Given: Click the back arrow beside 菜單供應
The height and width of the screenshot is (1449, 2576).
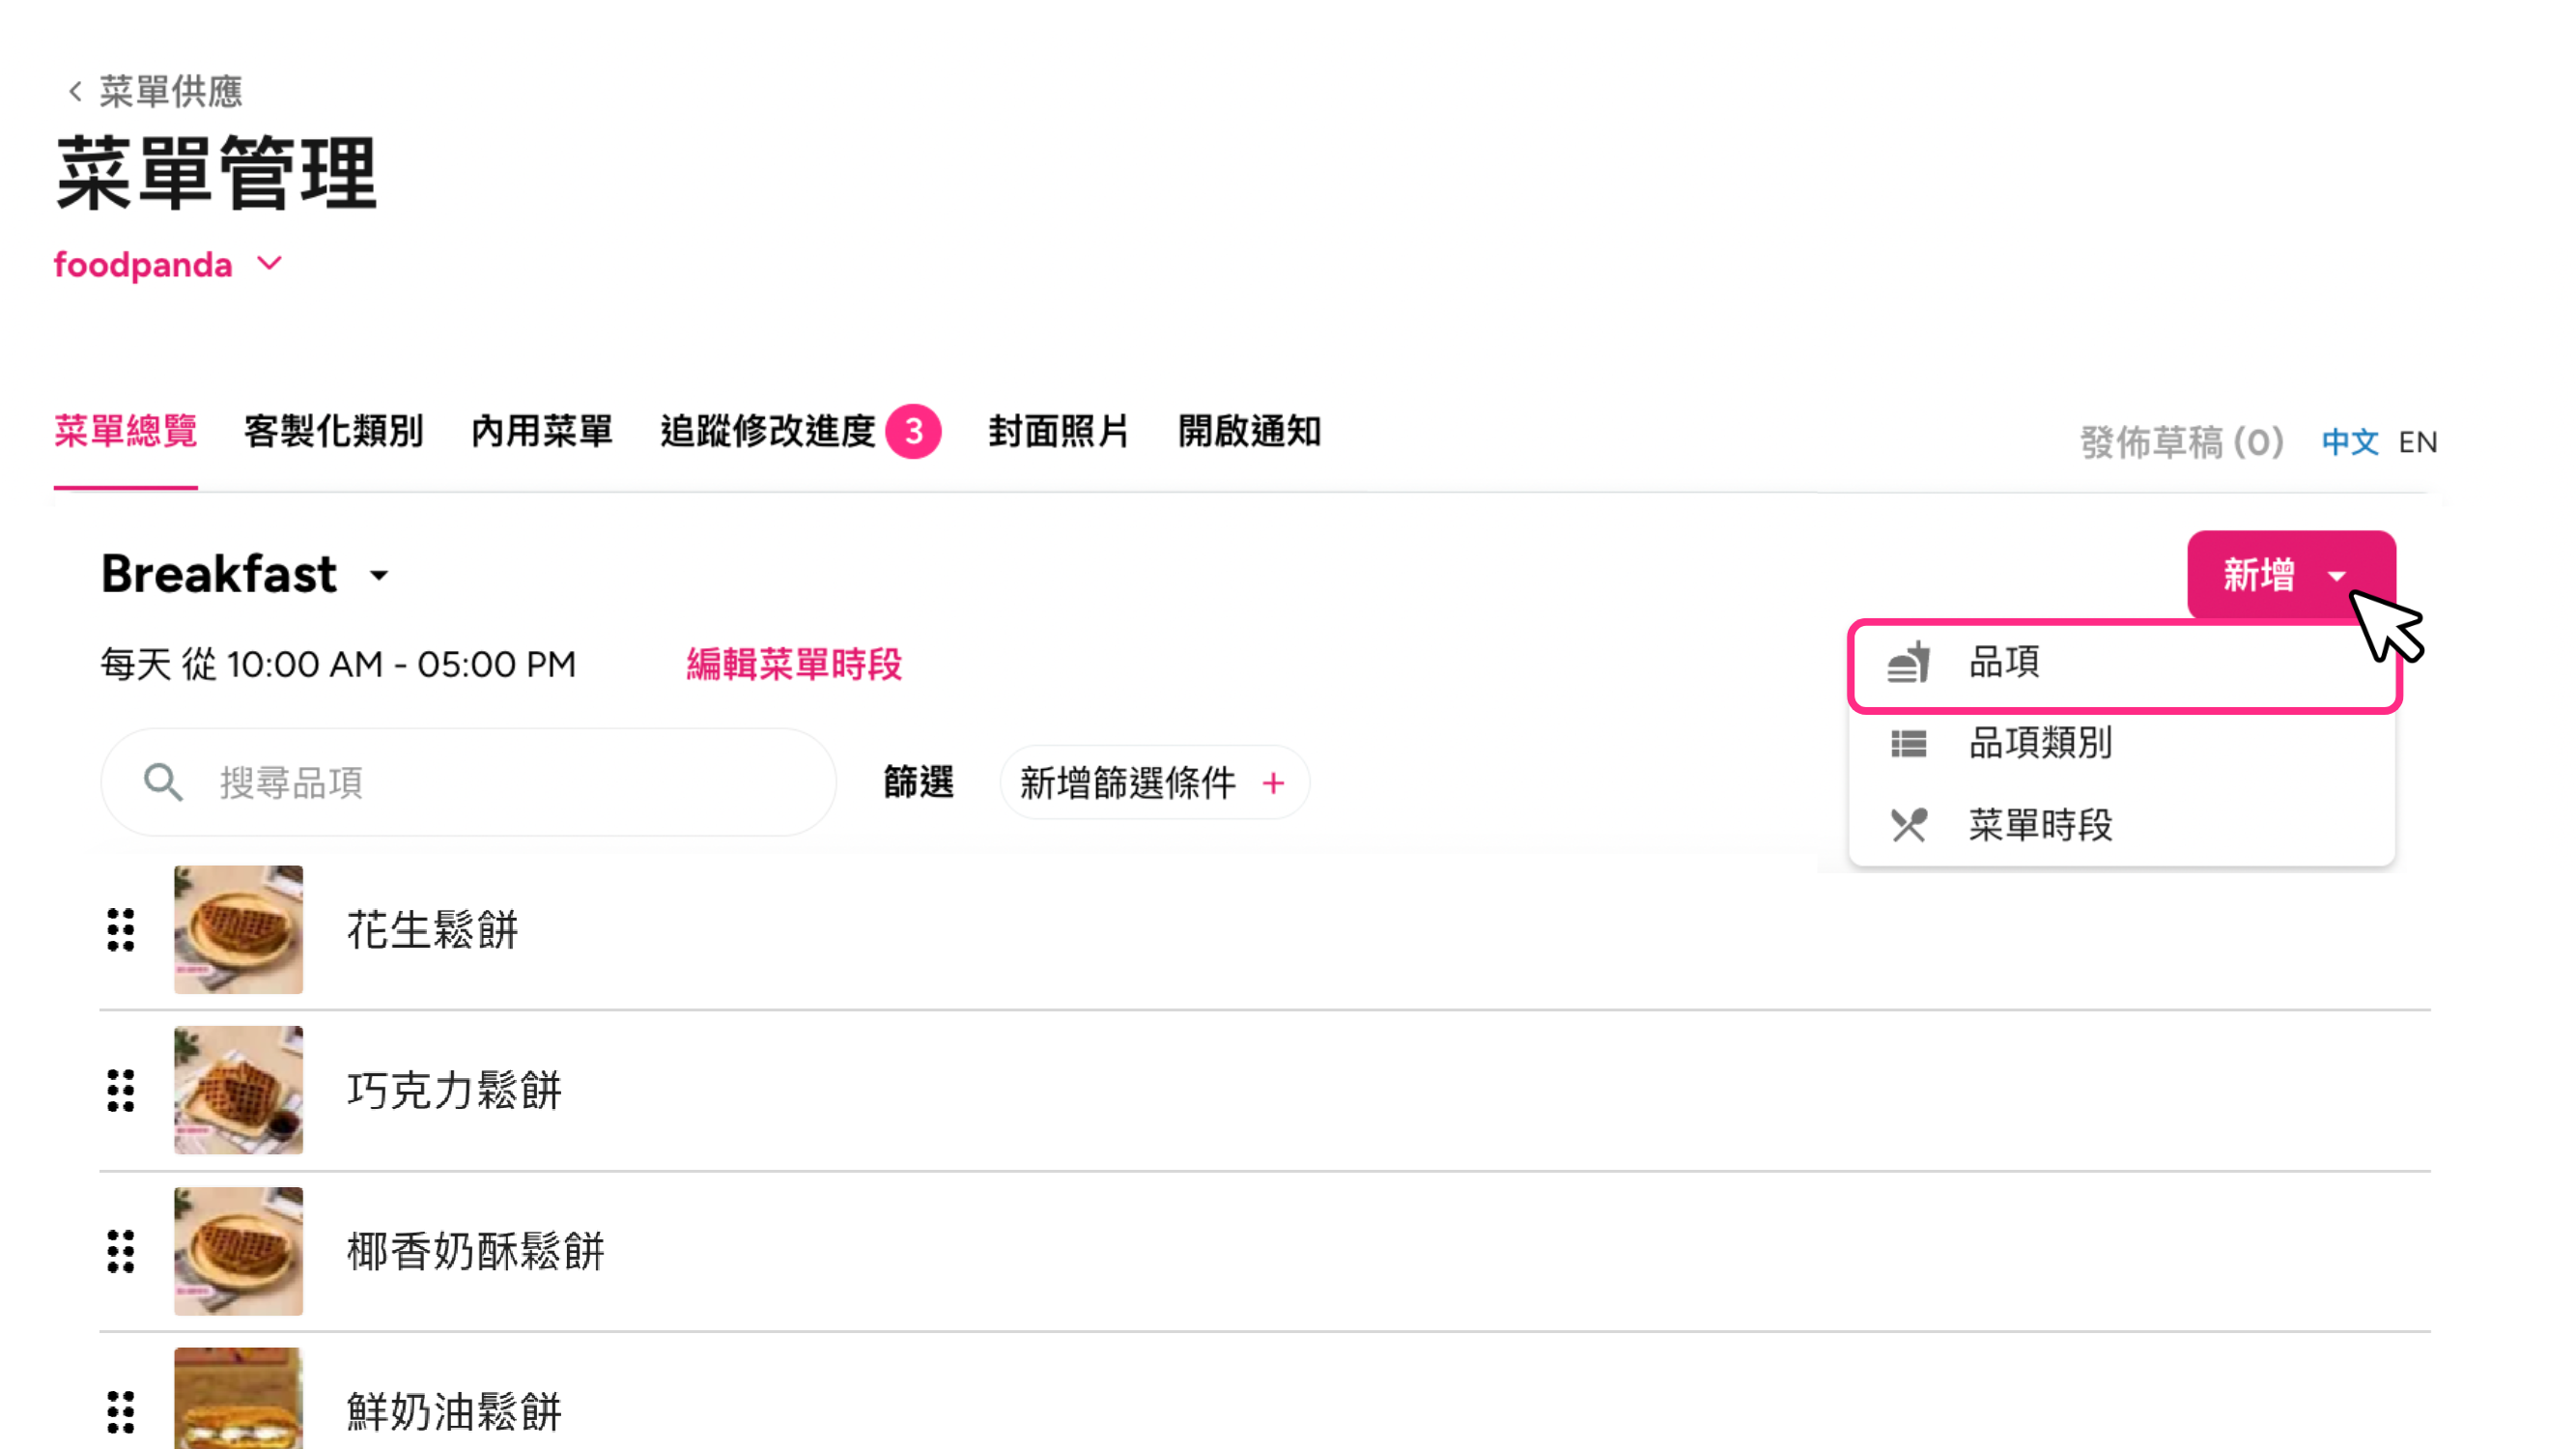Looking at the screenshot, I should (75, 92).
